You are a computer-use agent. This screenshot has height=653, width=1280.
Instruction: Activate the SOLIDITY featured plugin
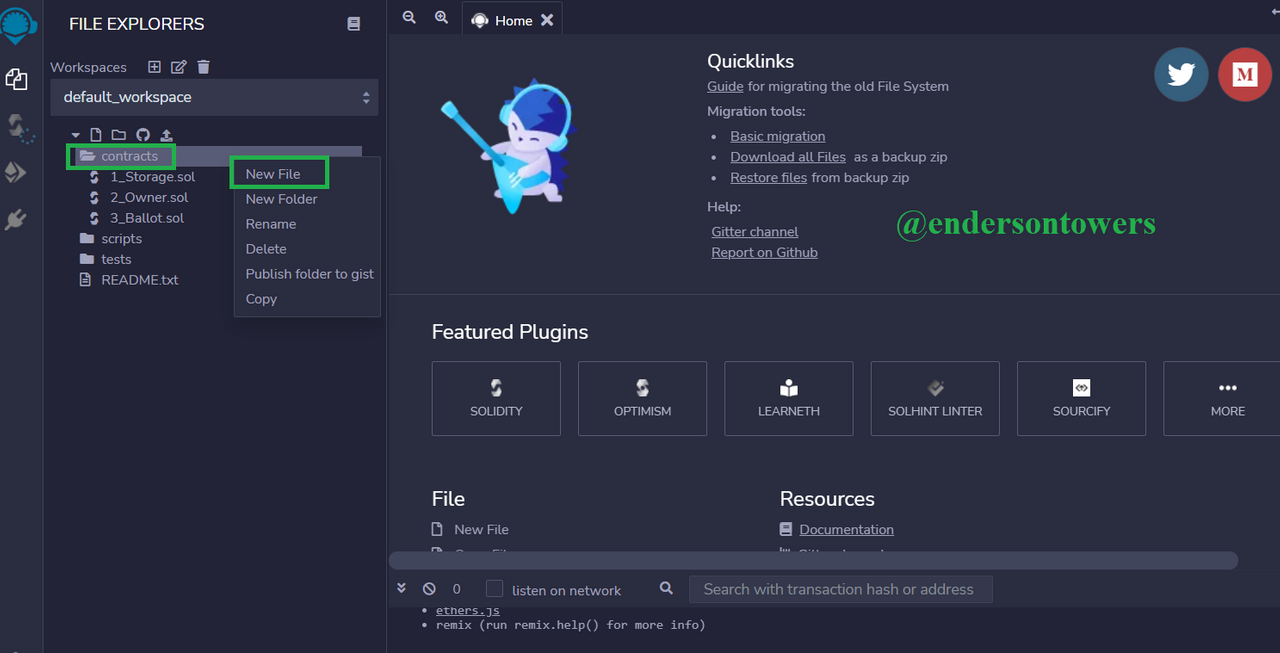pos(496,398)
